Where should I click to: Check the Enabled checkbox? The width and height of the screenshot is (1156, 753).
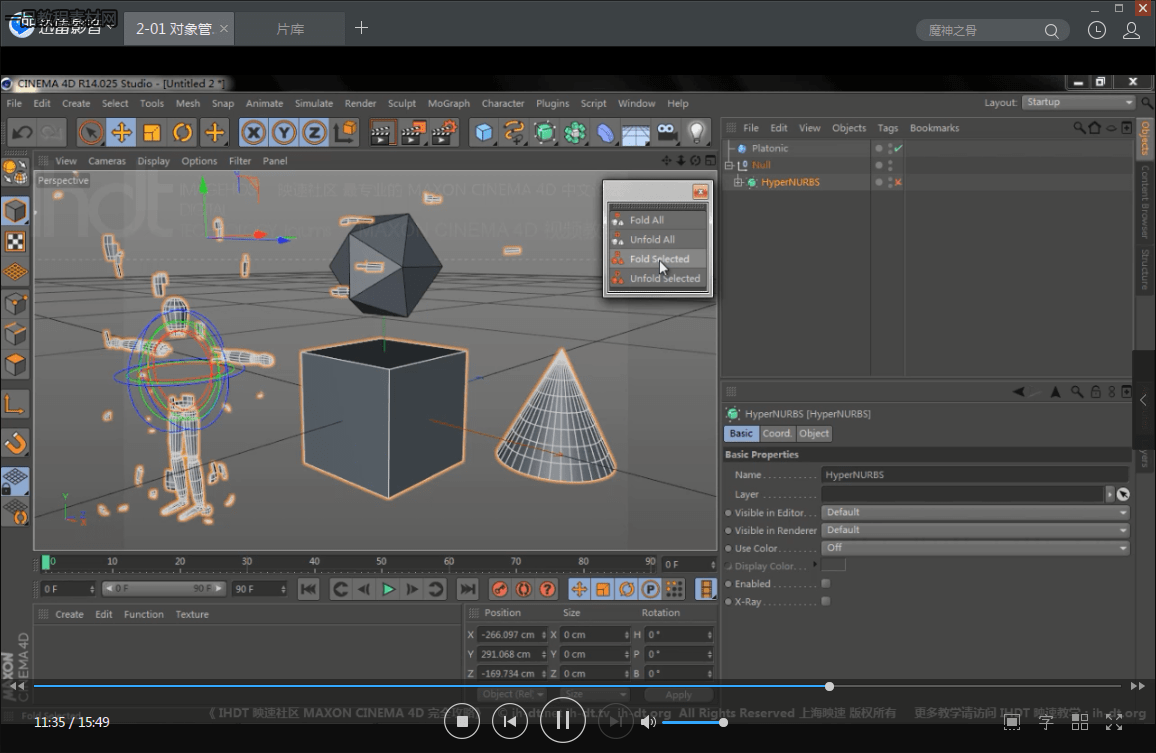coord(826,583)
